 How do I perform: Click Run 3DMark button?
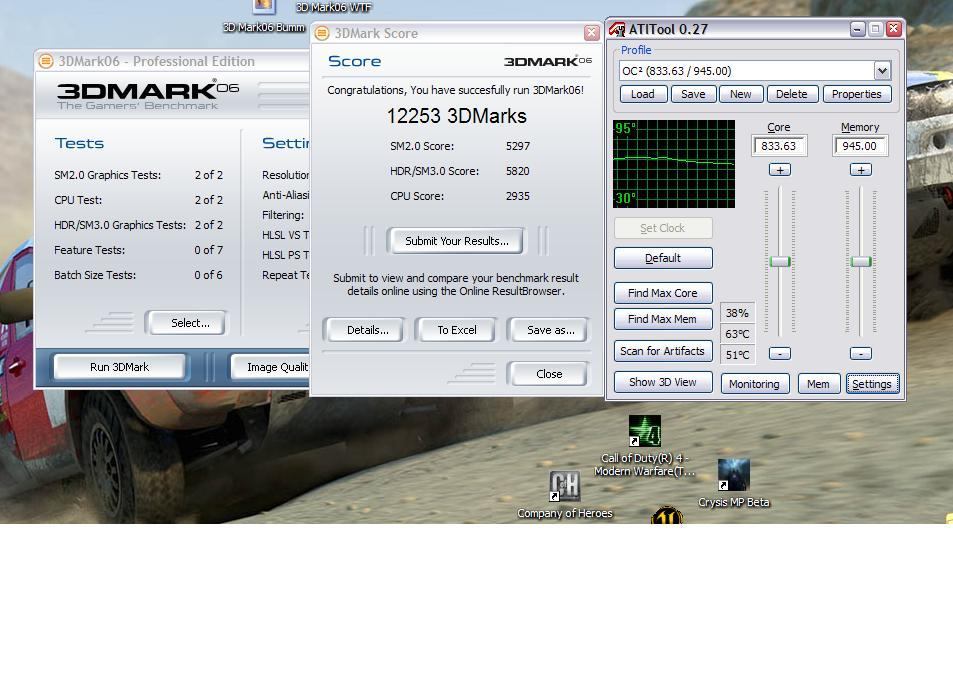(x=120, y=367)
